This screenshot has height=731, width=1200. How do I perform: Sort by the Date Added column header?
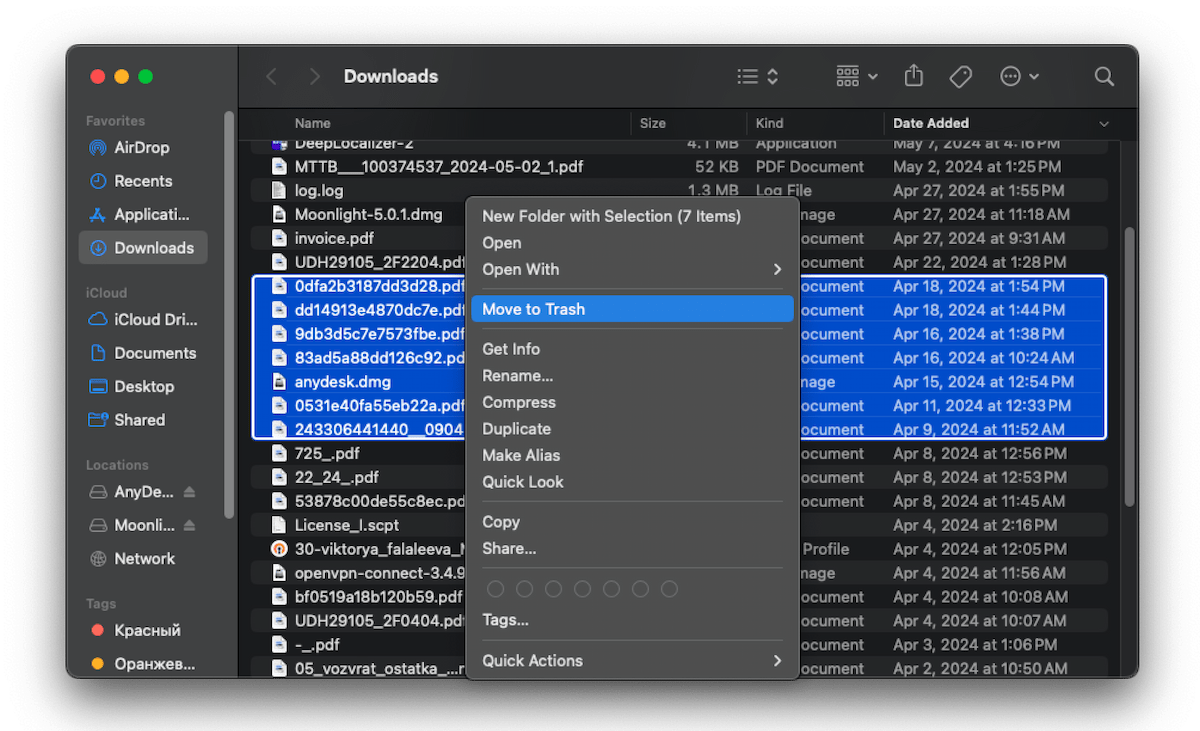(x=931, y=123)
